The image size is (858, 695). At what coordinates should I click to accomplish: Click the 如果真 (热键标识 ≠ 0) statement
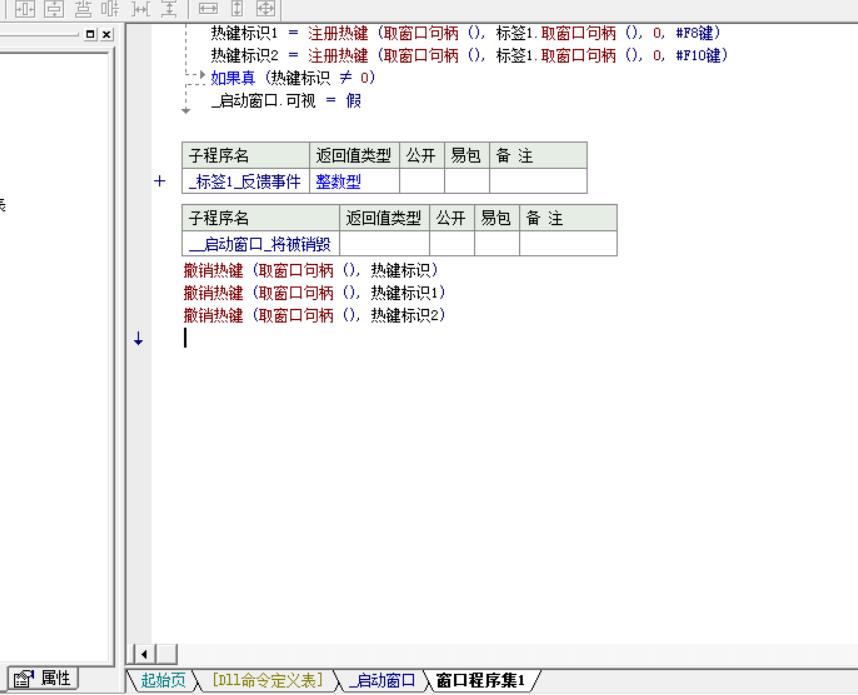293,78
